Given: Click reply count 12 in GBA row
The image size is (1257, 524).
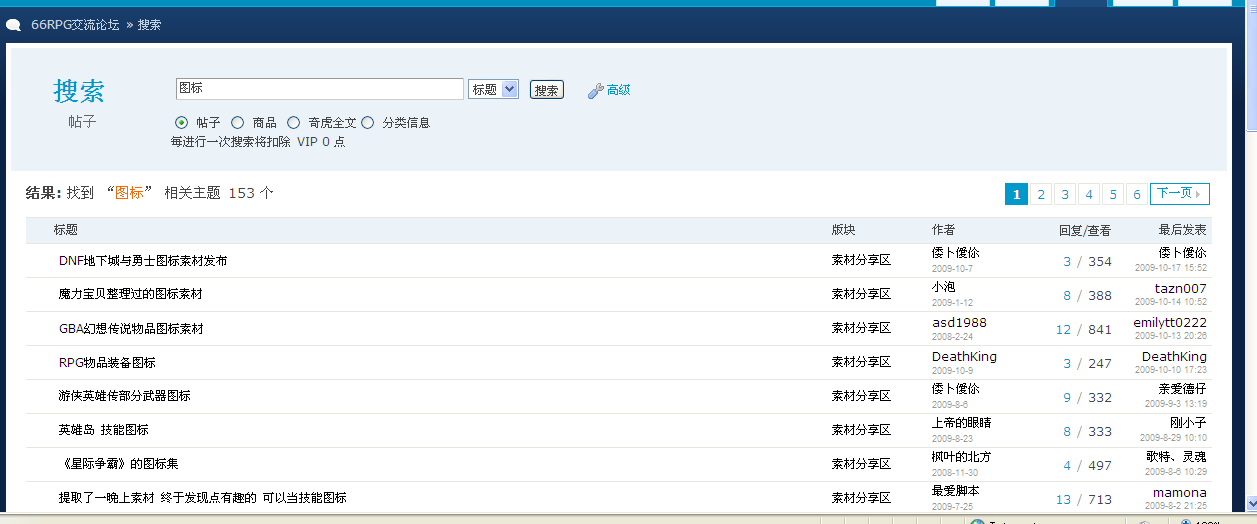Looking at the screenshot, I should click(1063, 329).
